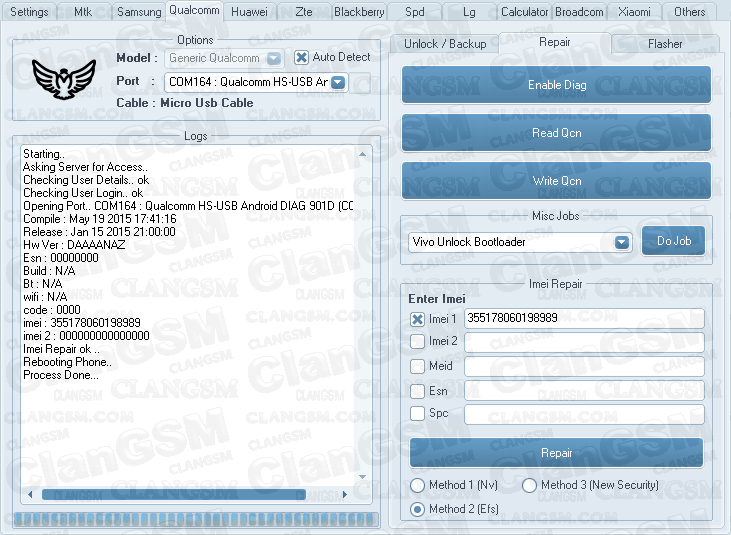This screenshot has width=731, height=535.
Task: Click the 'Cable : Micro Usb Cable' label
Action: 185,103
